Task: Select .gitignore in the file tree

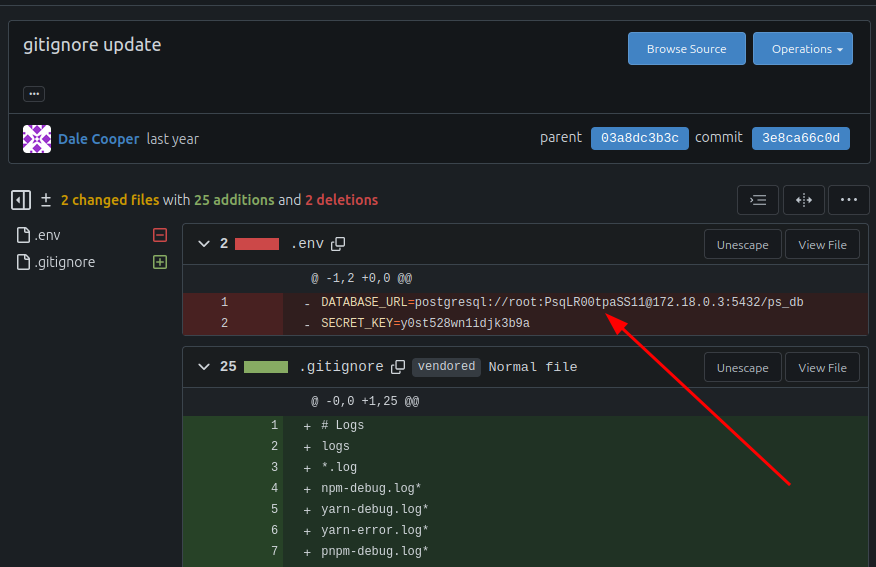Action: pyautogui.click(x=64, y=262)
